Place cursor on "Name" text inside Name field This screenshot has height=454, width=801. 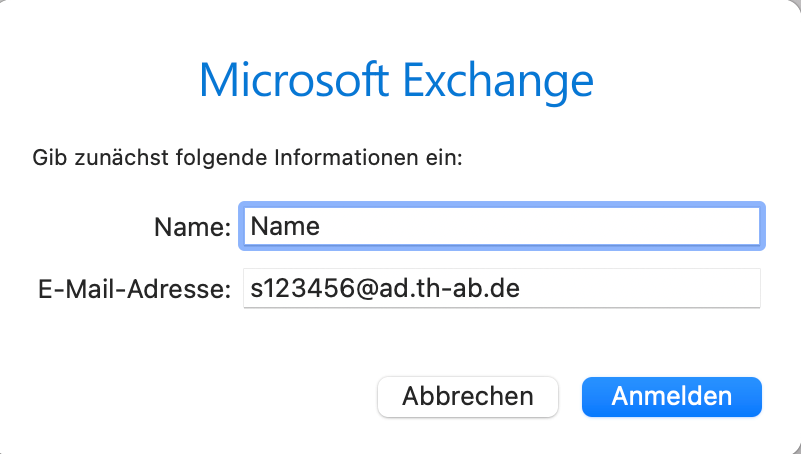point(285,226)
